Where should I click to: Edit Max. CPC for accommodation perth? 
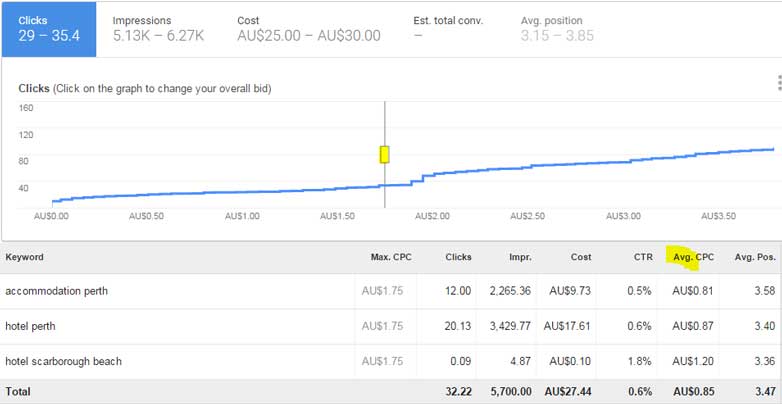(382, 291)
